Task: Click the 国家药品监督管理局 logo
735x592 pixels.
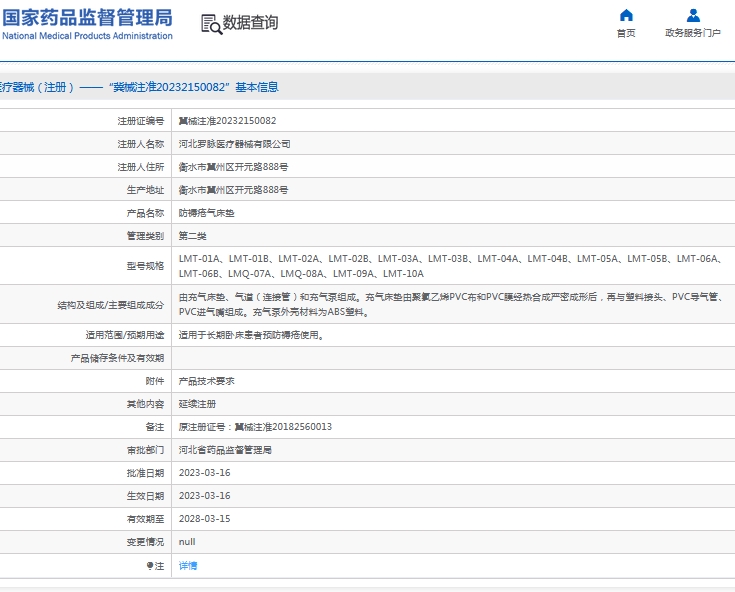Action: coord(87,18)
